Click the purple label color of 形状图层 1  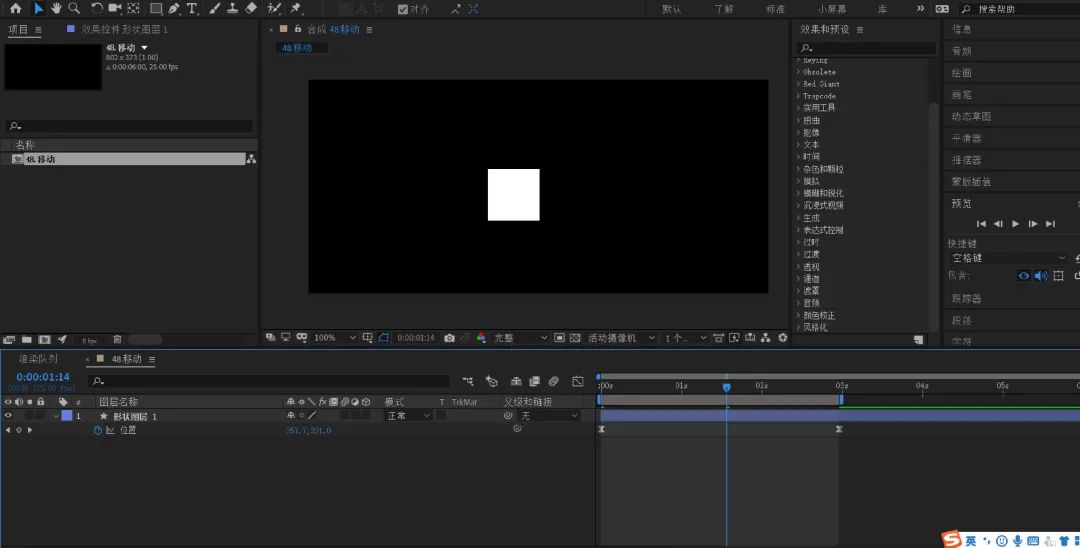(x=67, y=416)
